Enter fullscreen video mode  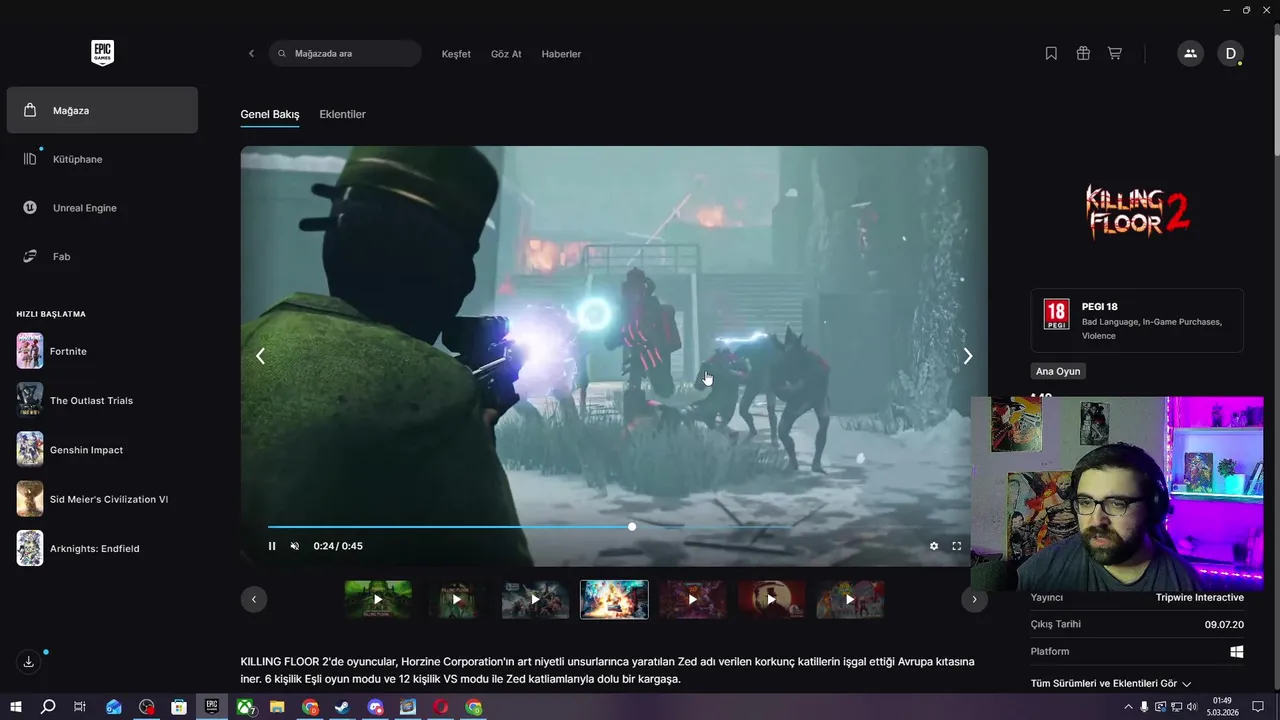957,546
